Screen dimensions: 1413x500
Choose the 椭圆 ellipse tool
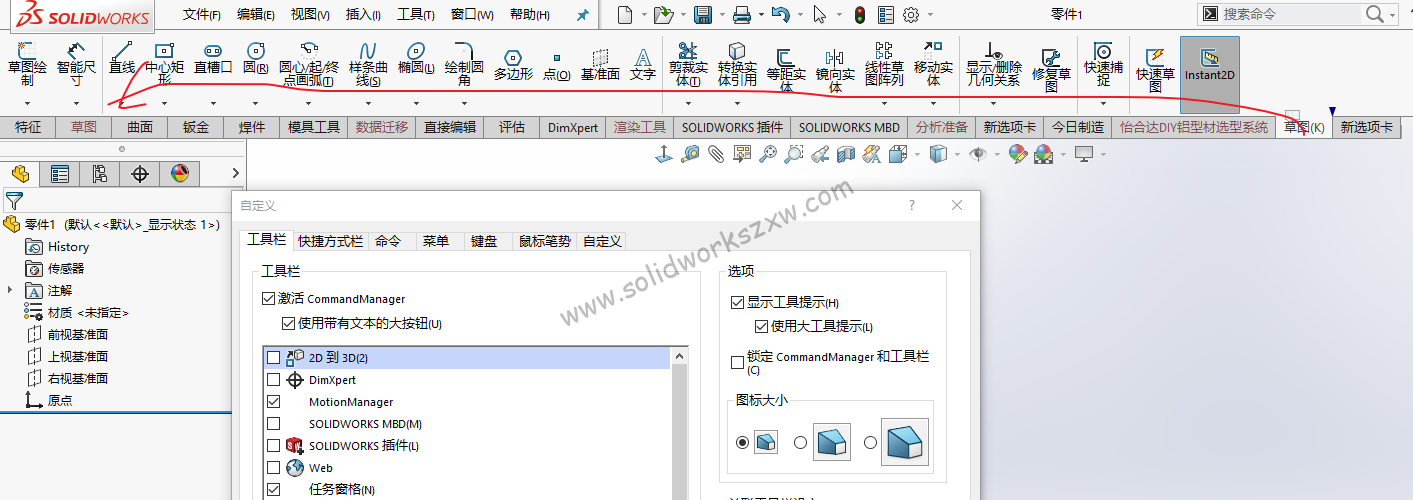[x=416, y=60]
